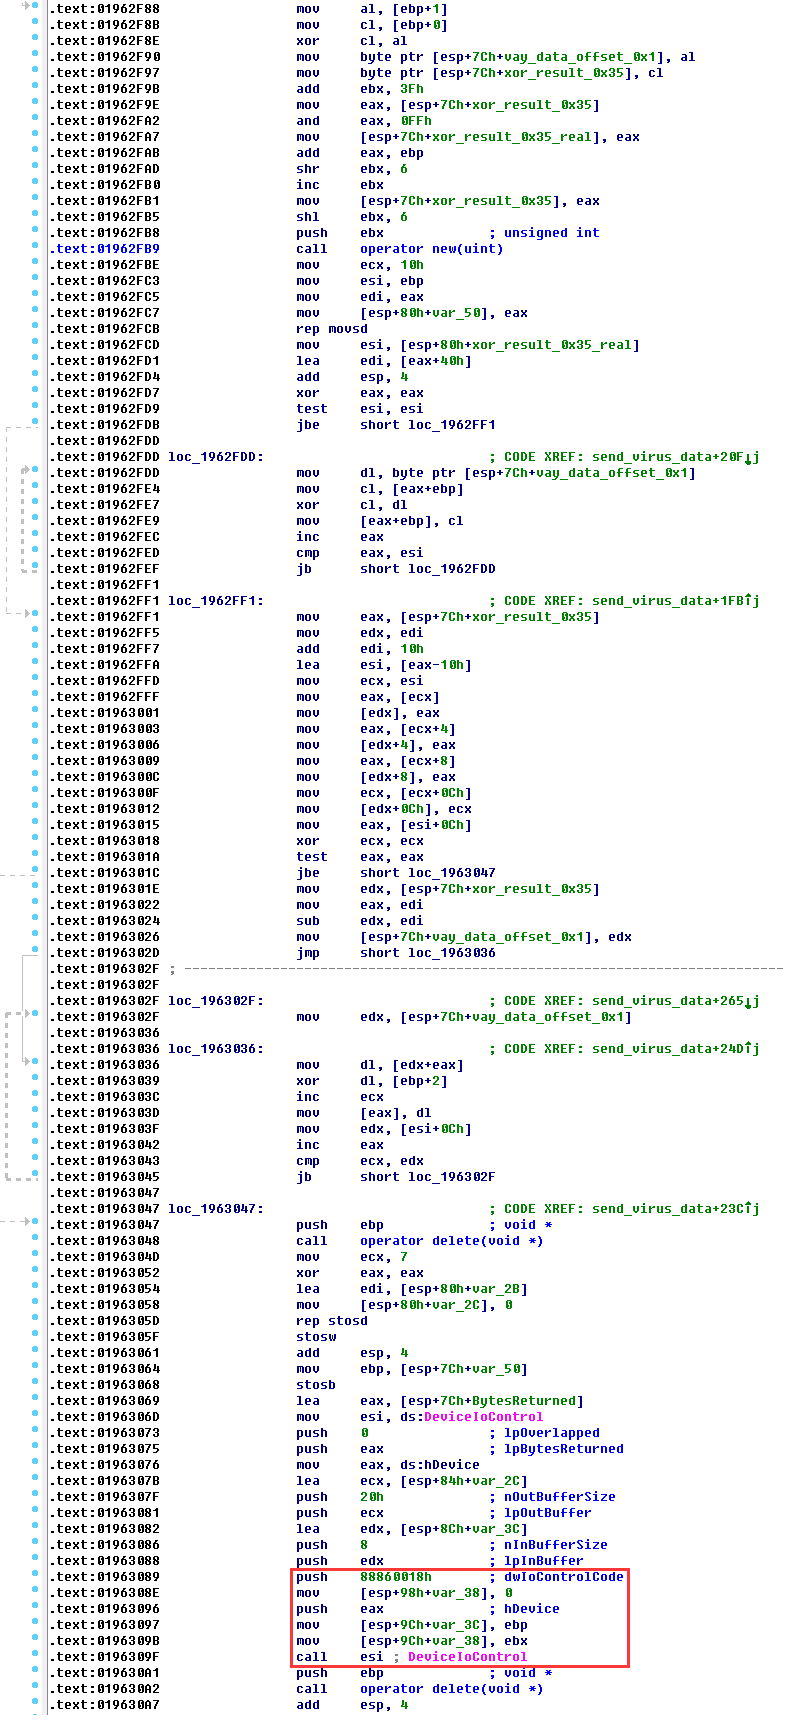Select the lpInBuffer comment
Screen dimensions: 808x1728
point(544,1561)
